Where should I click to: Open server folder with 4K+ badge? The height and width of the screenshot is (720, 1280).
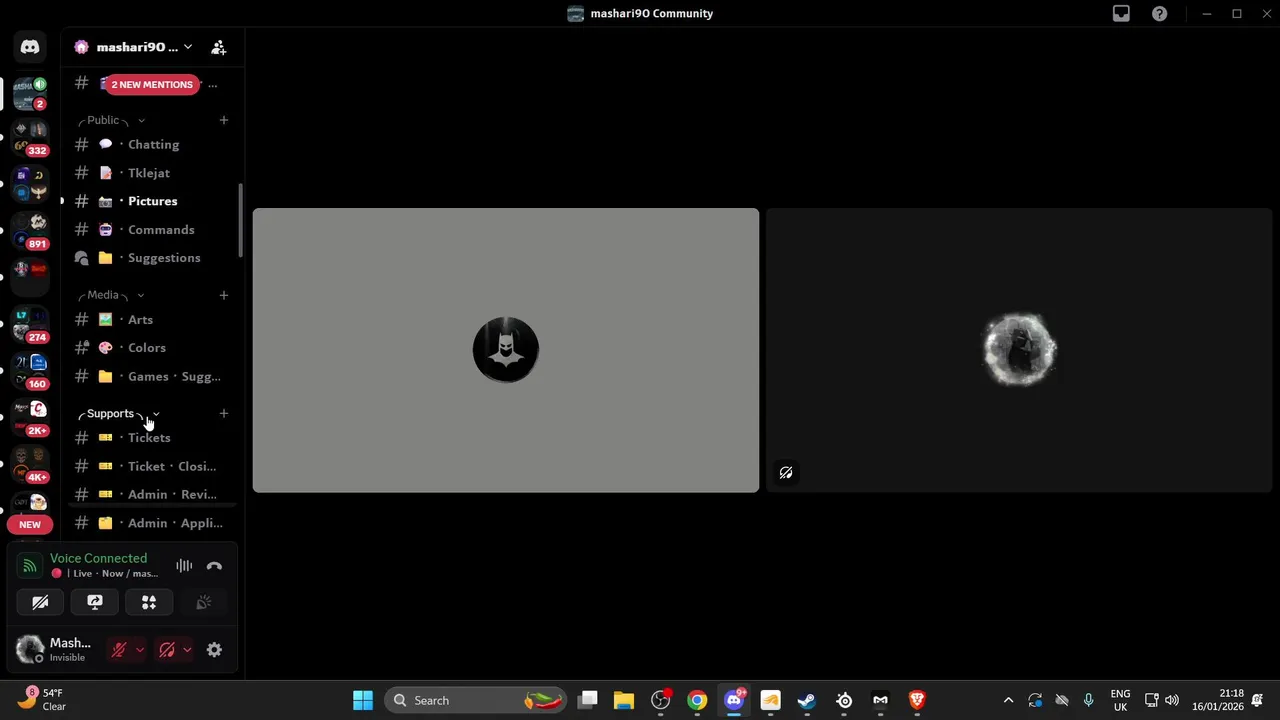coord(30,466)
